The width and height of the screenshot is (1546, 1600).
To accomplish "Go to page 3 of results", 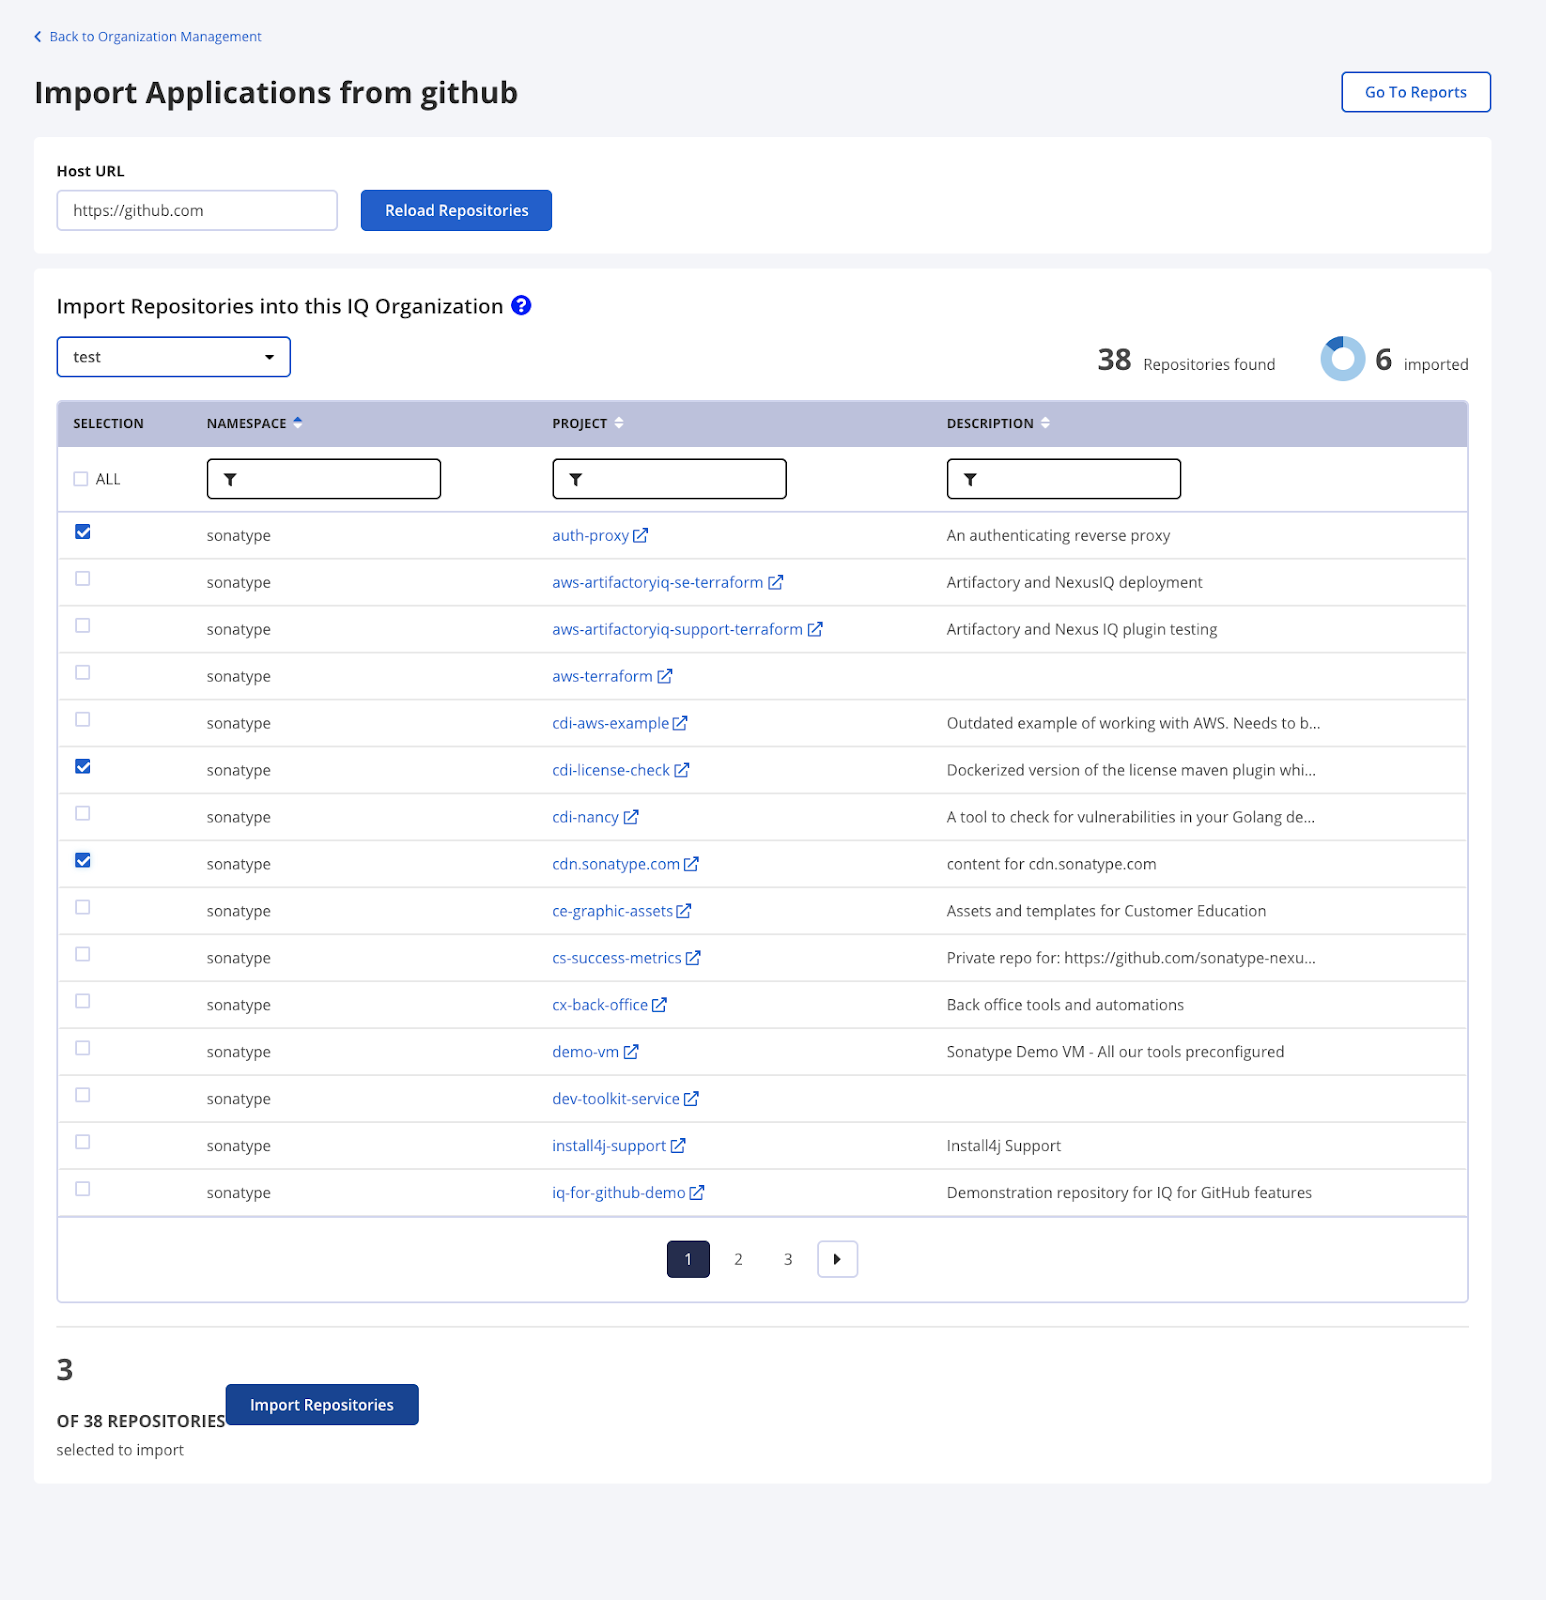I will click(788, 1259).
